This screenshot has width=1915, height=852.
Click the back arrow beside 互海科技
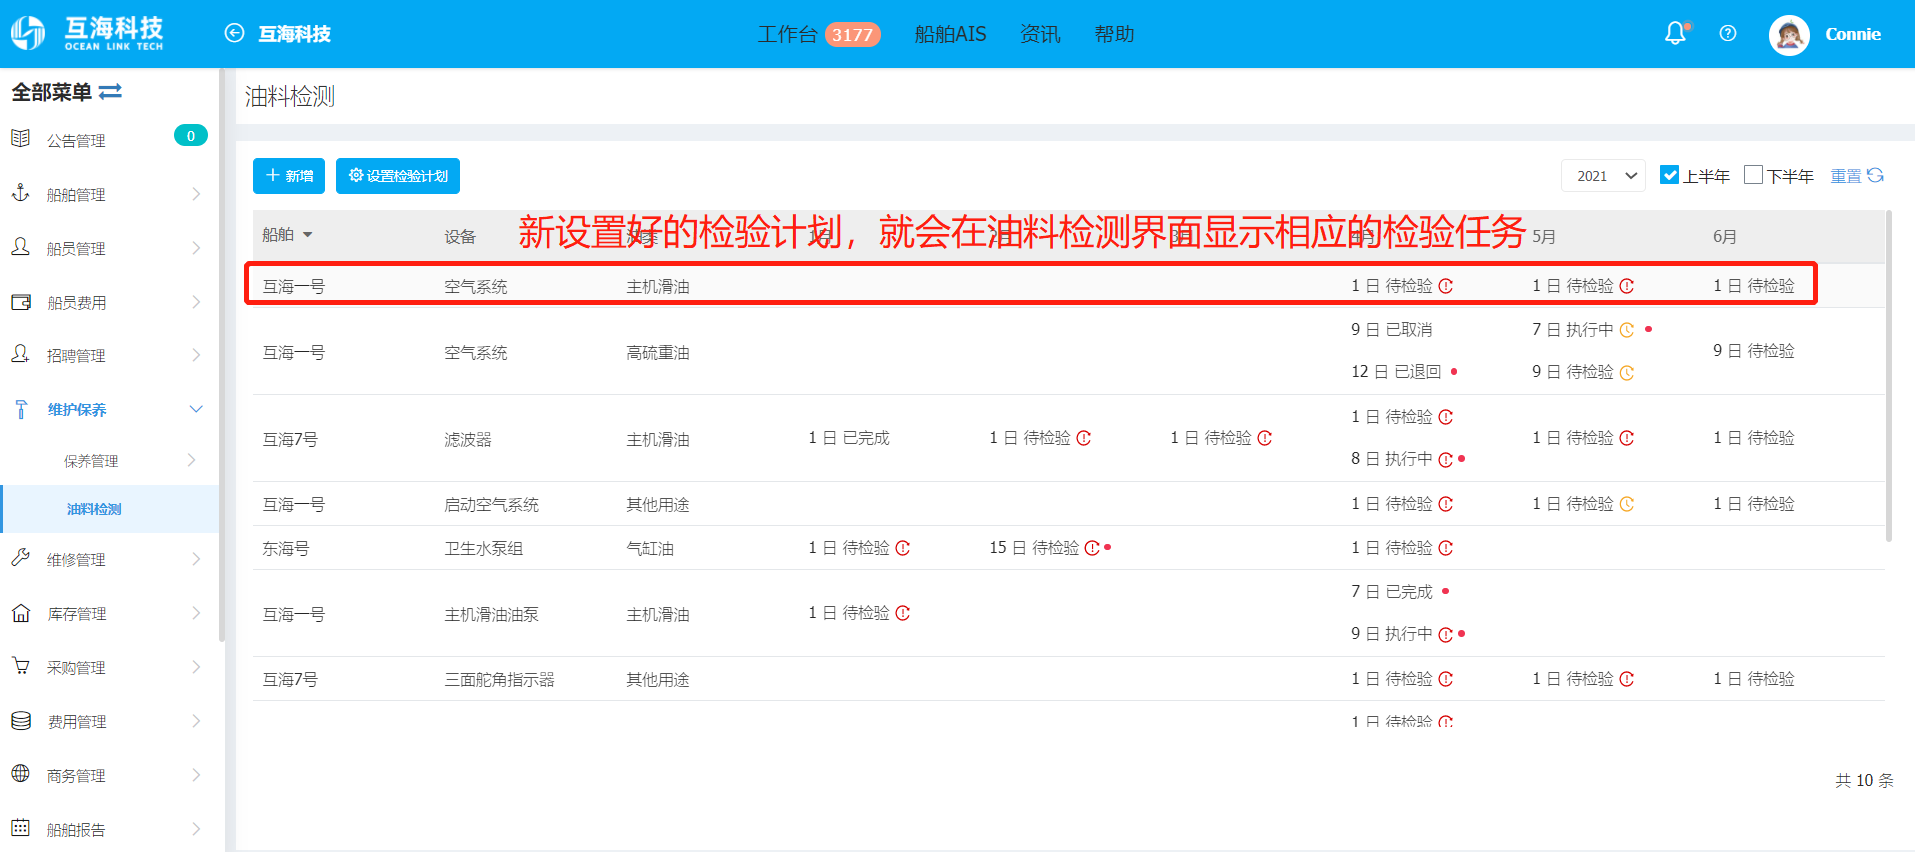click(234, 33)
